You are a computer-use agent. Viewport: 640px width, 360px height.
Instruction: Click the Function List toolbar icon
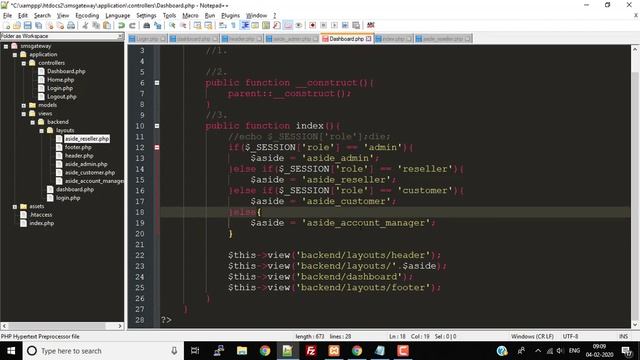[277, 25]
